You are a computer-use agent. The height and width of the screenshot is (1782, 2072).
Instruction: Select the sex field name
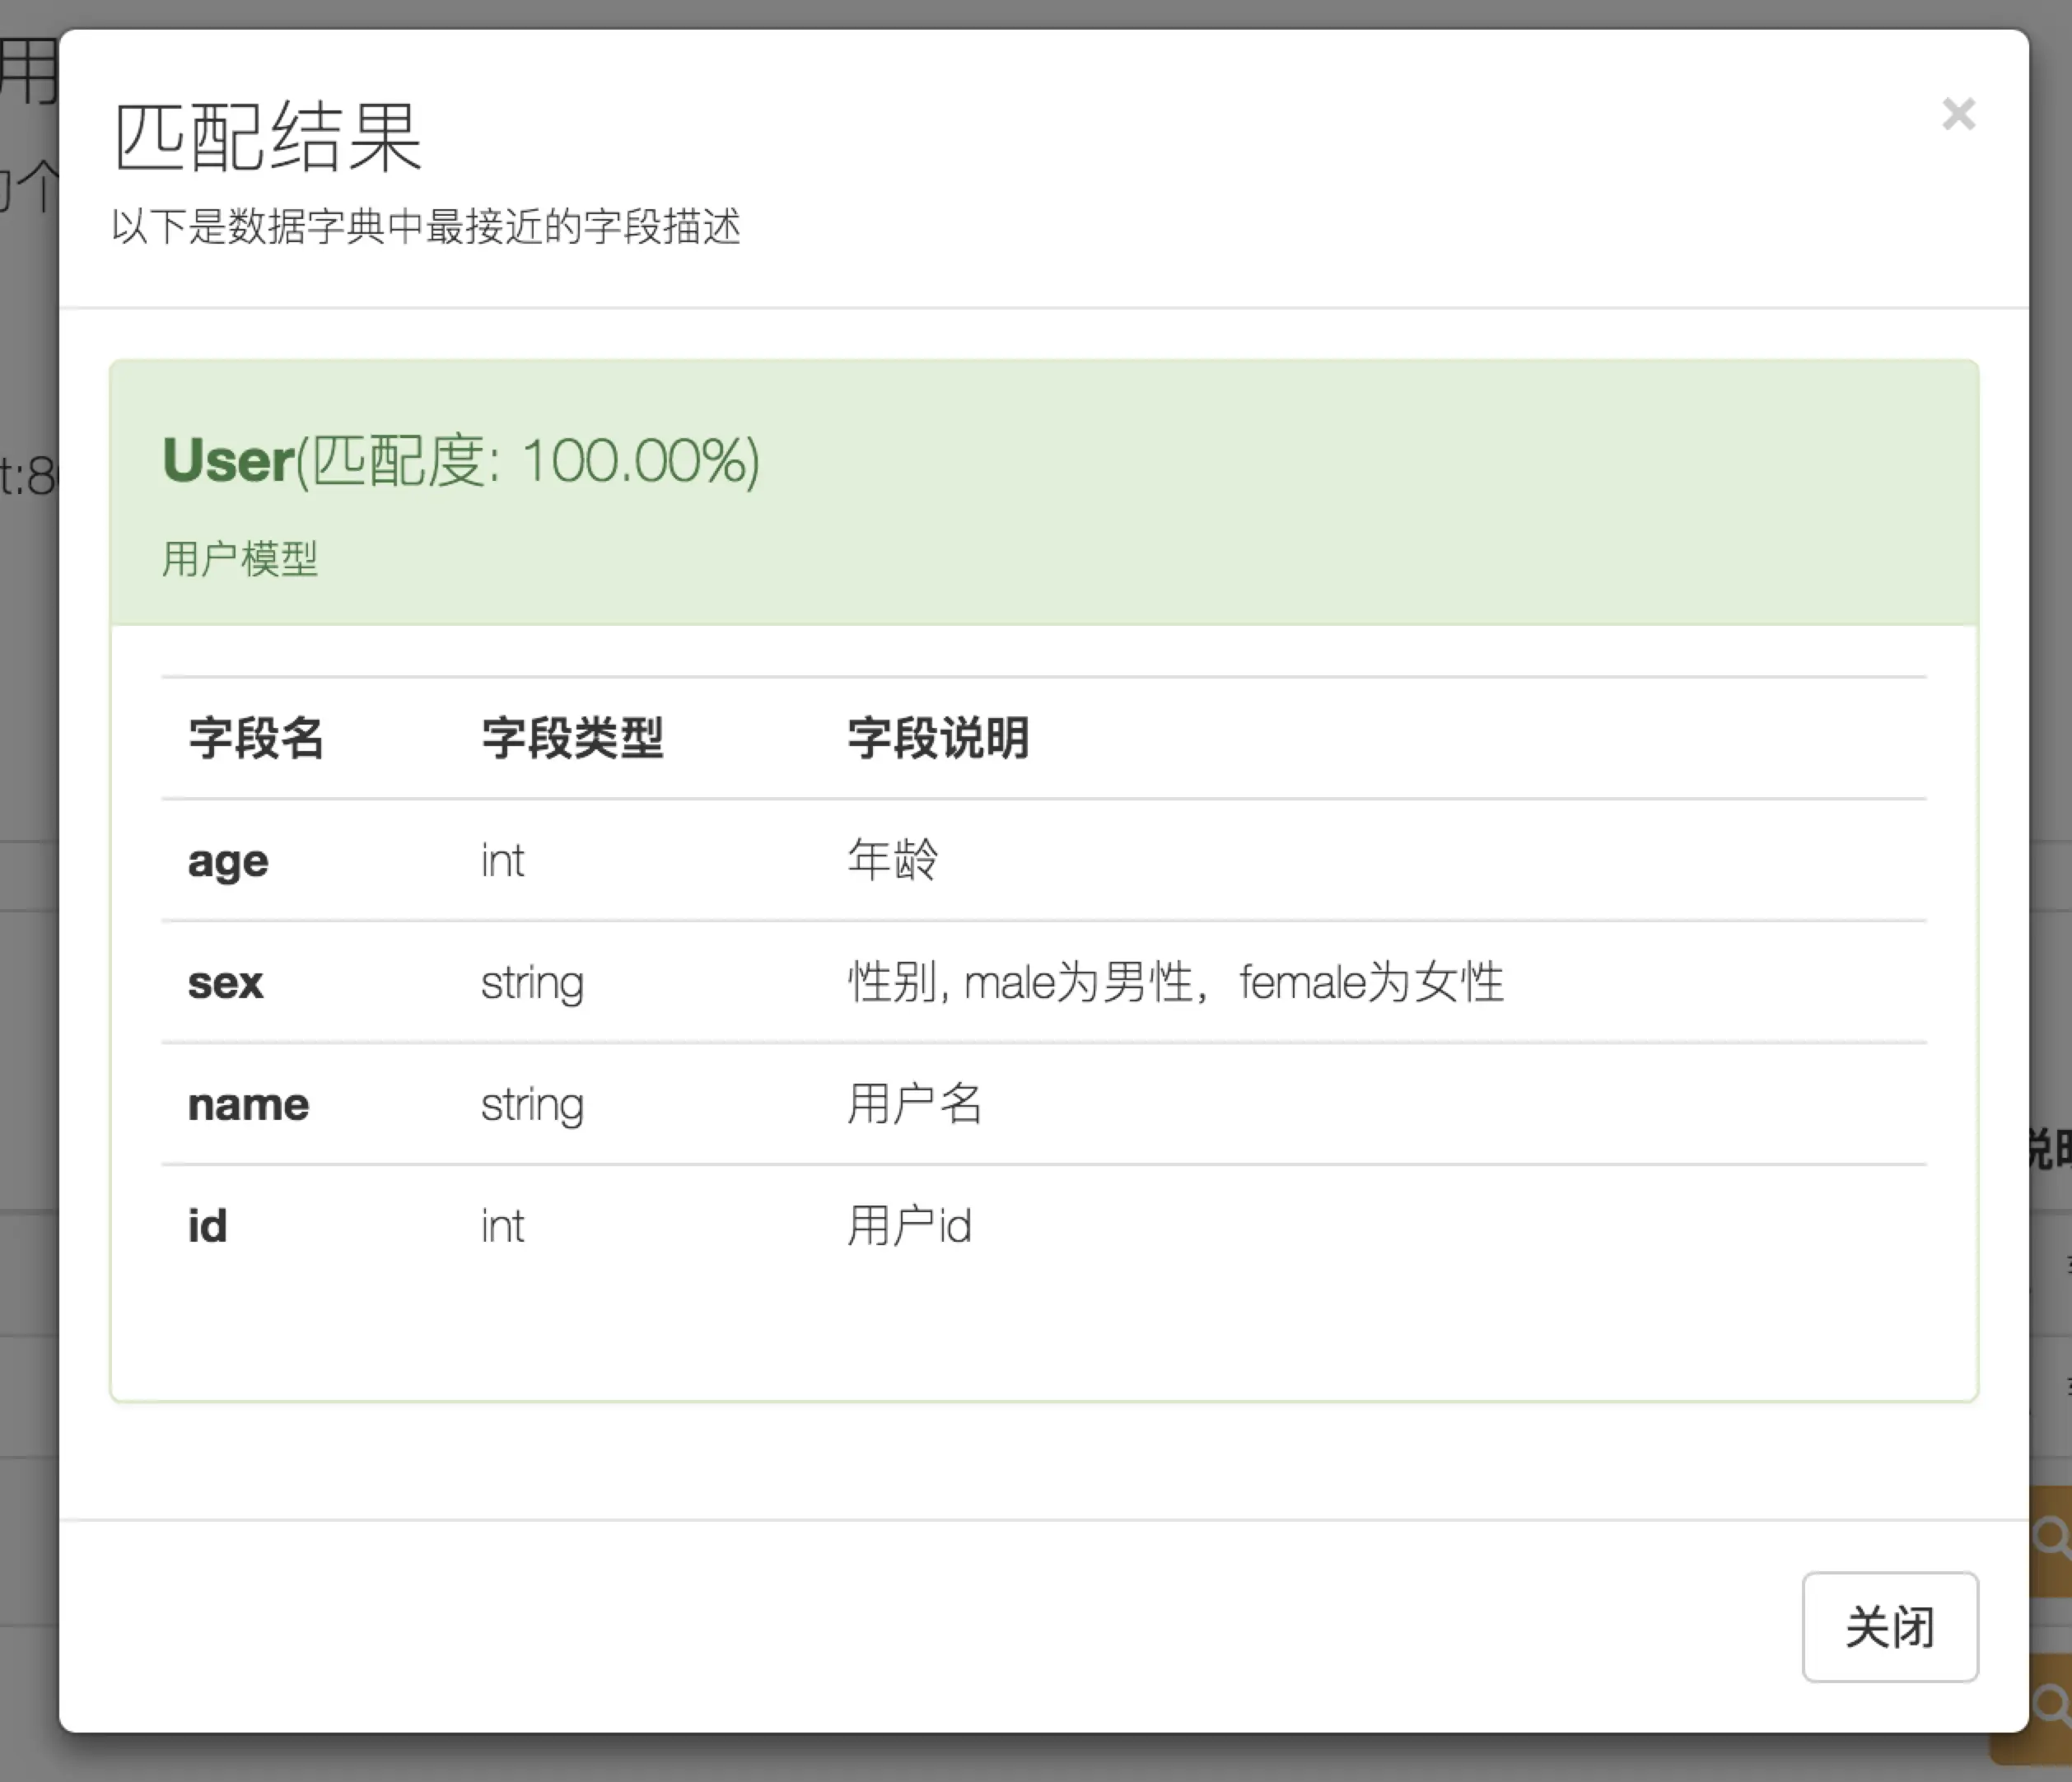click(225, 983)
